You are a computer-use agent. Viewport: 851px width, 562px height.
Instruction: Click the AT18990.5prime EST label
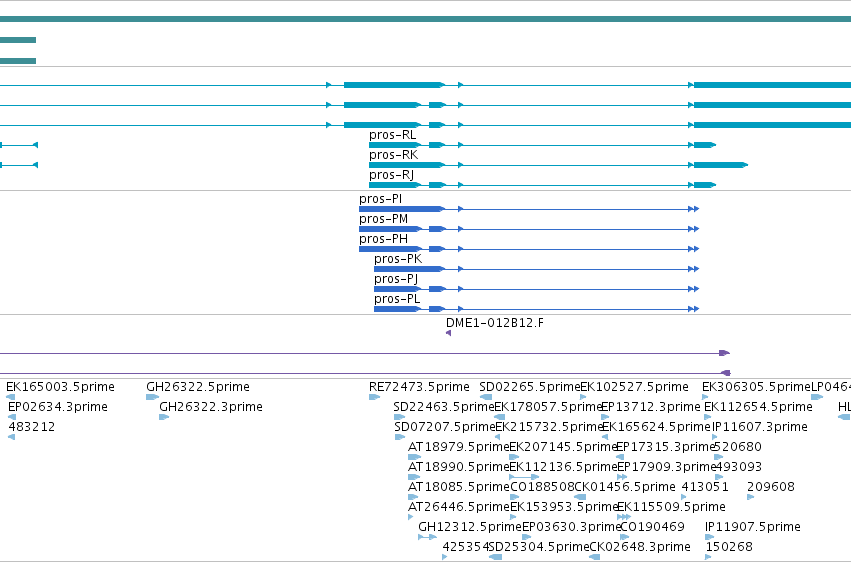click(459, 468)
